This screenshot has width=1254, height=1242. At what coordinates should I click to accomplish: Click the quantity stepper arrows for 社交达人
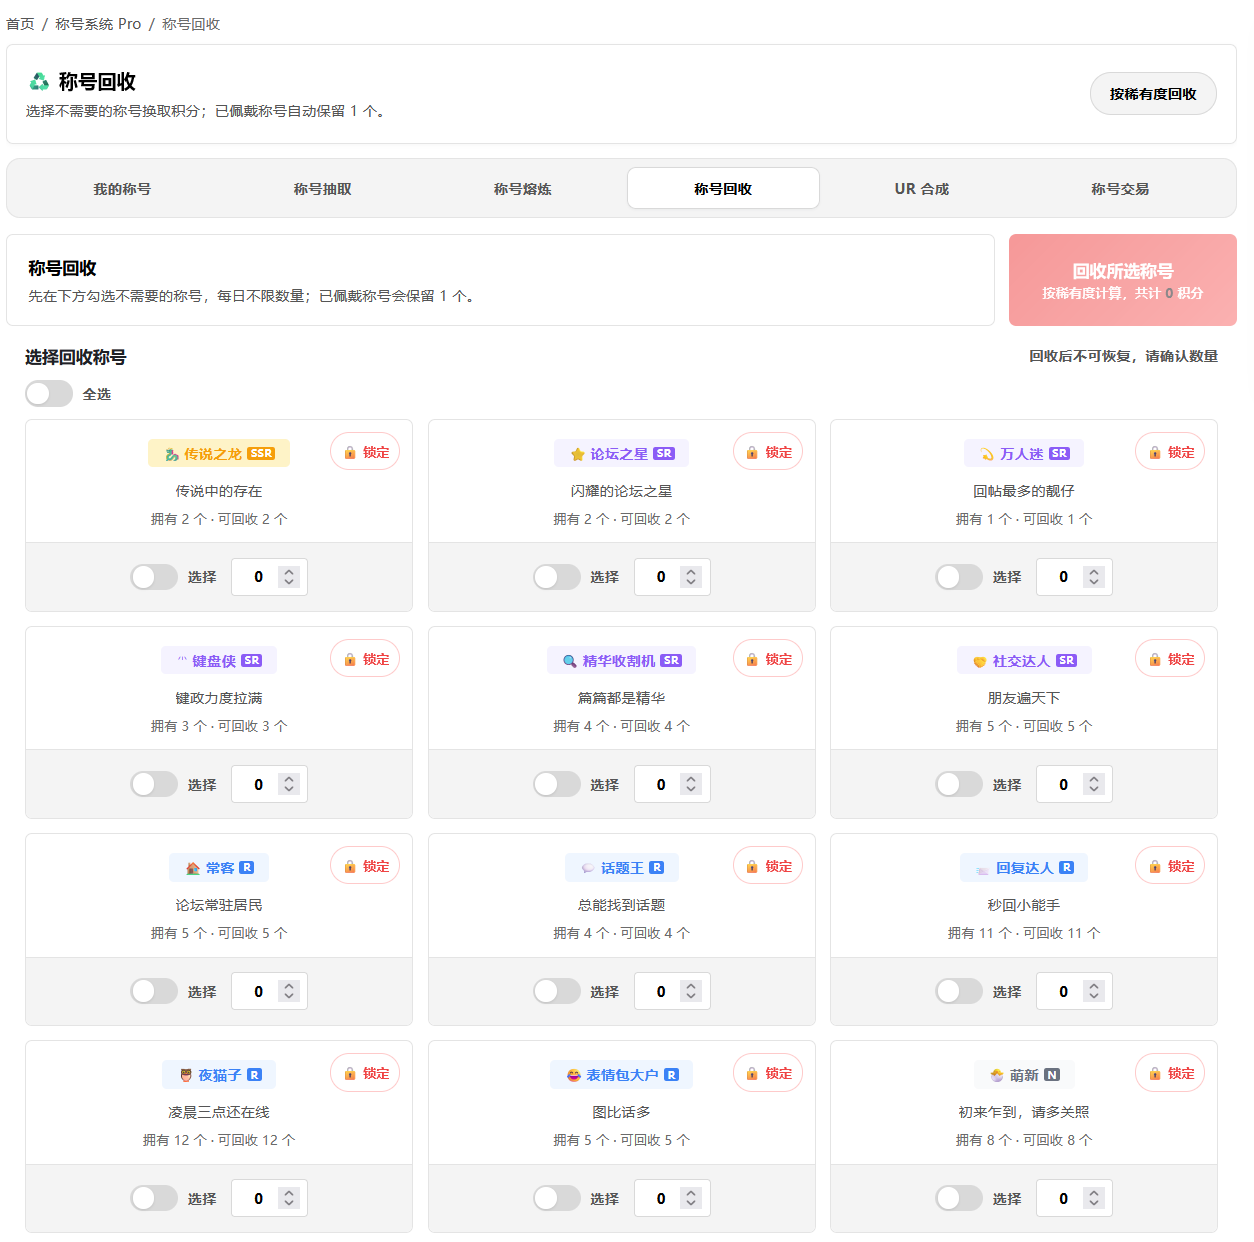(1094, 784)
